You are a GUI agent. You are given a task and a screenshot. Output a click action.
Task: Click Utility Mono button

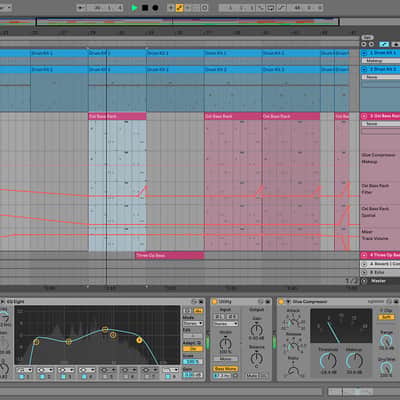click(x=226, y=359)
